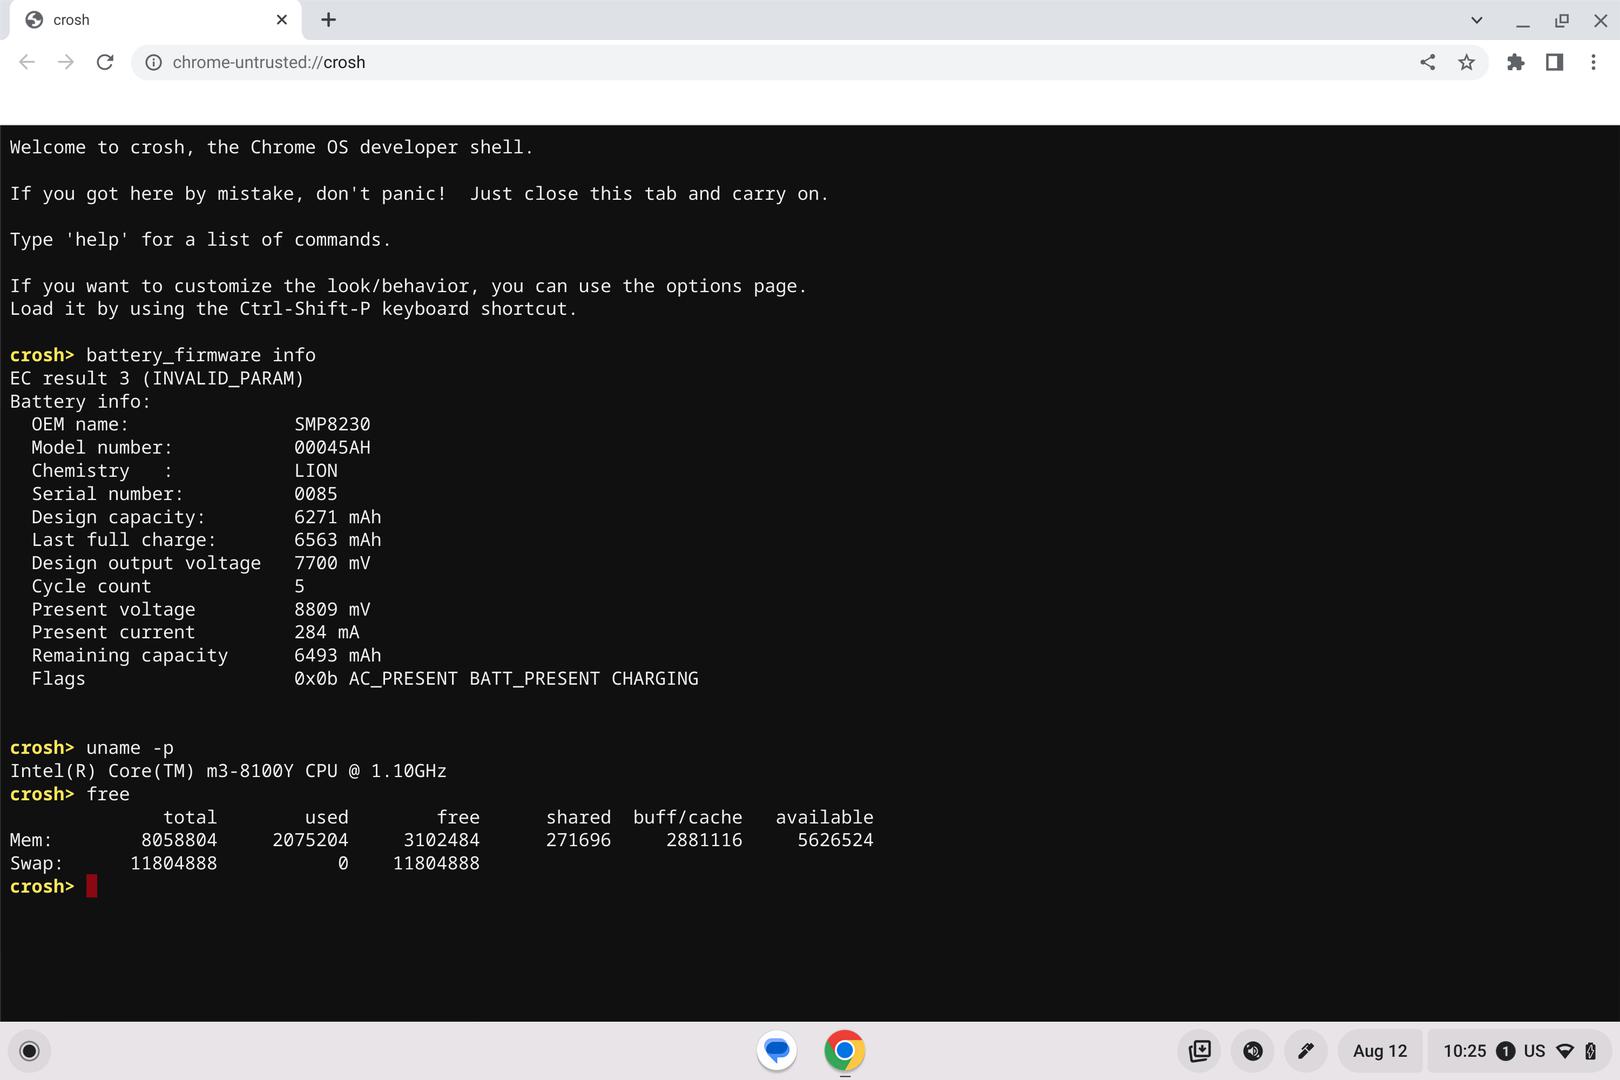1620x1080 pixels.
Task: Open the Messages app in shelf
Action: [x=777, y=1051]
